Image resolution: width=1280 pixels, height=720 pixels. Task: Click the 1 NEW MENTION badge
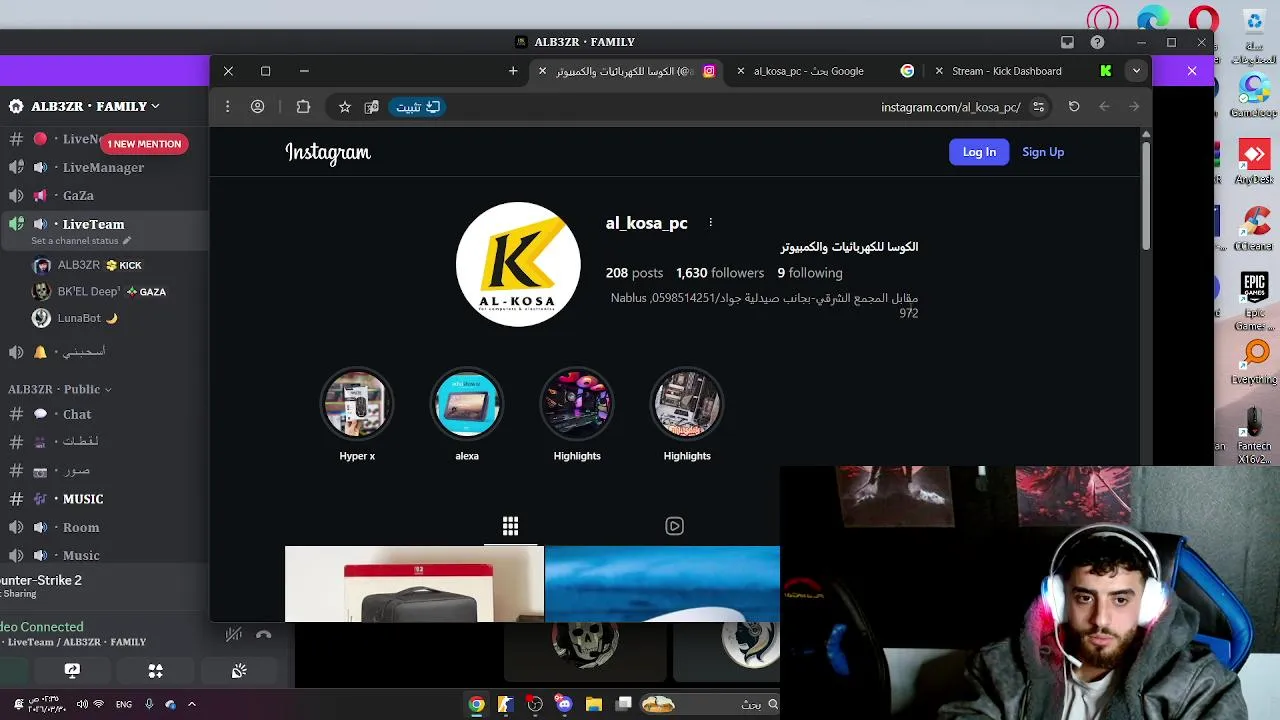[144, 144]
